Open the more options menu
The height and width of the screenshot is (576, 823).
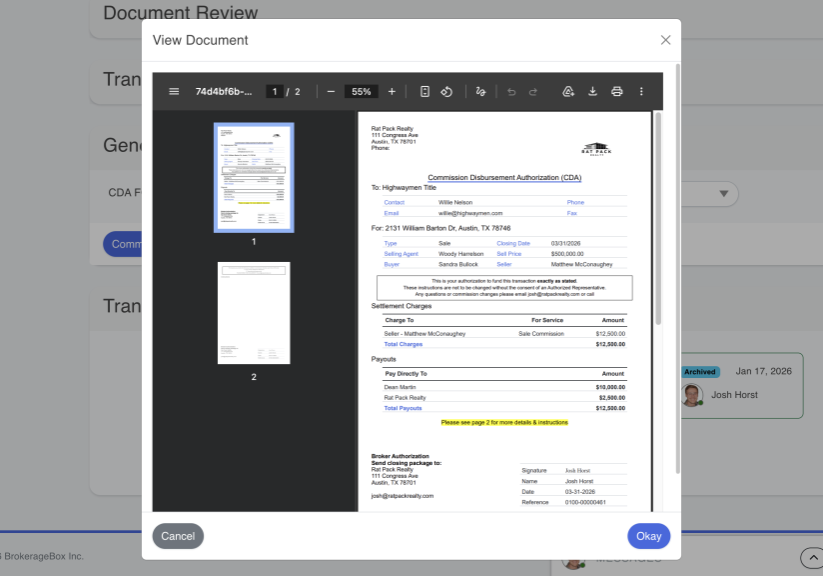pyautogui.click(x=641, y=91)
